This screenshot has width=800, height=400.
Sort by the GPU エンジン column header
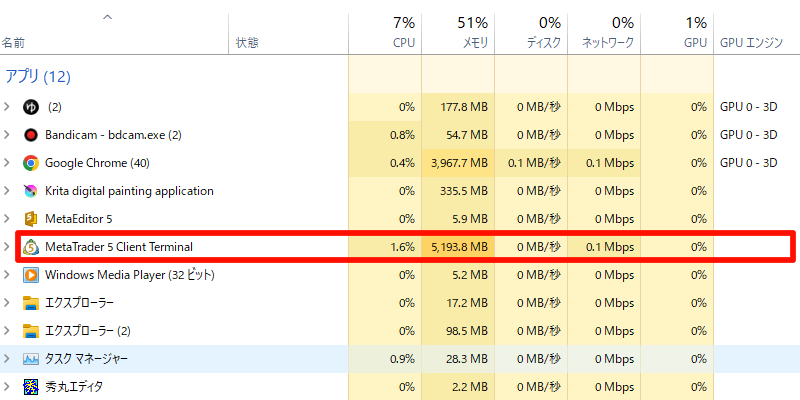[x=752, y=43]
